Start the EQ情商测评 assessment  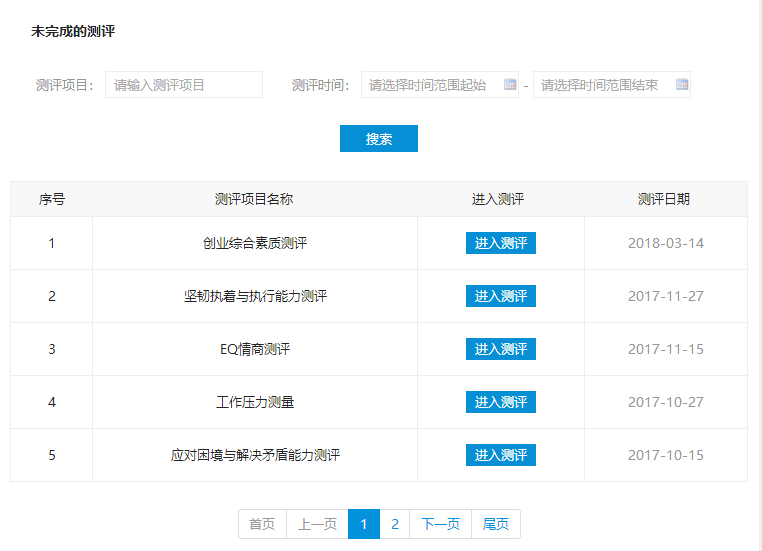coord(500,349)
